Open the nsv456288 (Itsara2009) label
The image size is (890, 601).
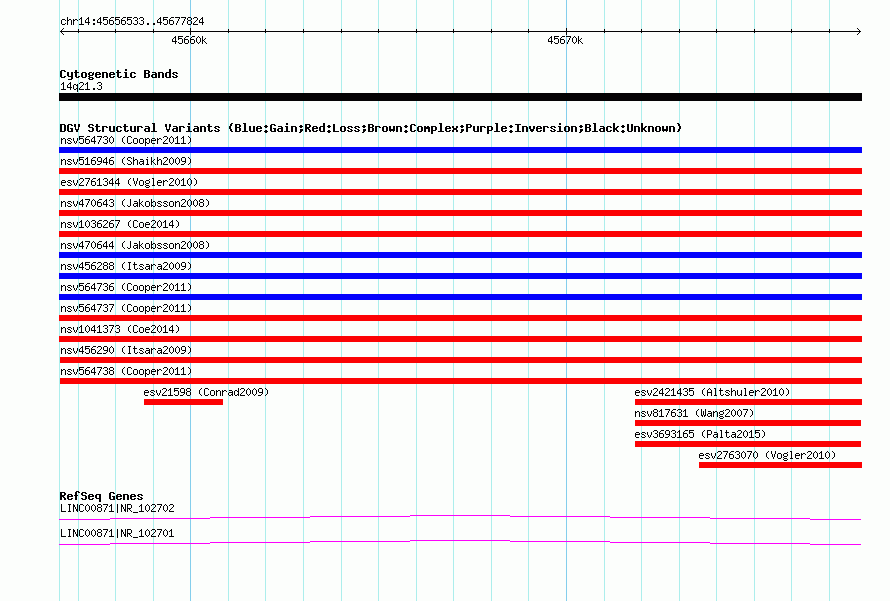tap(126, 266)
